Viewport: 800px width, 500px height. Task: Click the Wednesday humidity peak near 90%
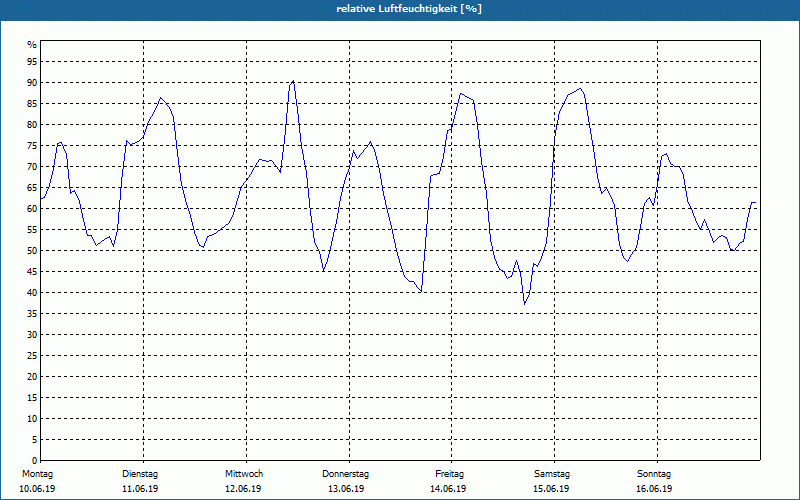293,81
